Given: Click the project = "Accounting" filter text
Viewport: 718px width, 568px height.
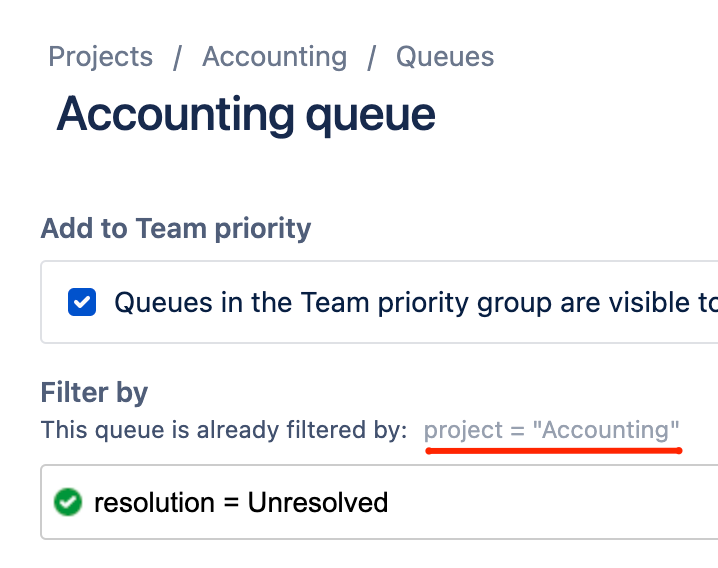Looking at the screenshot, I should click(551, 430).
